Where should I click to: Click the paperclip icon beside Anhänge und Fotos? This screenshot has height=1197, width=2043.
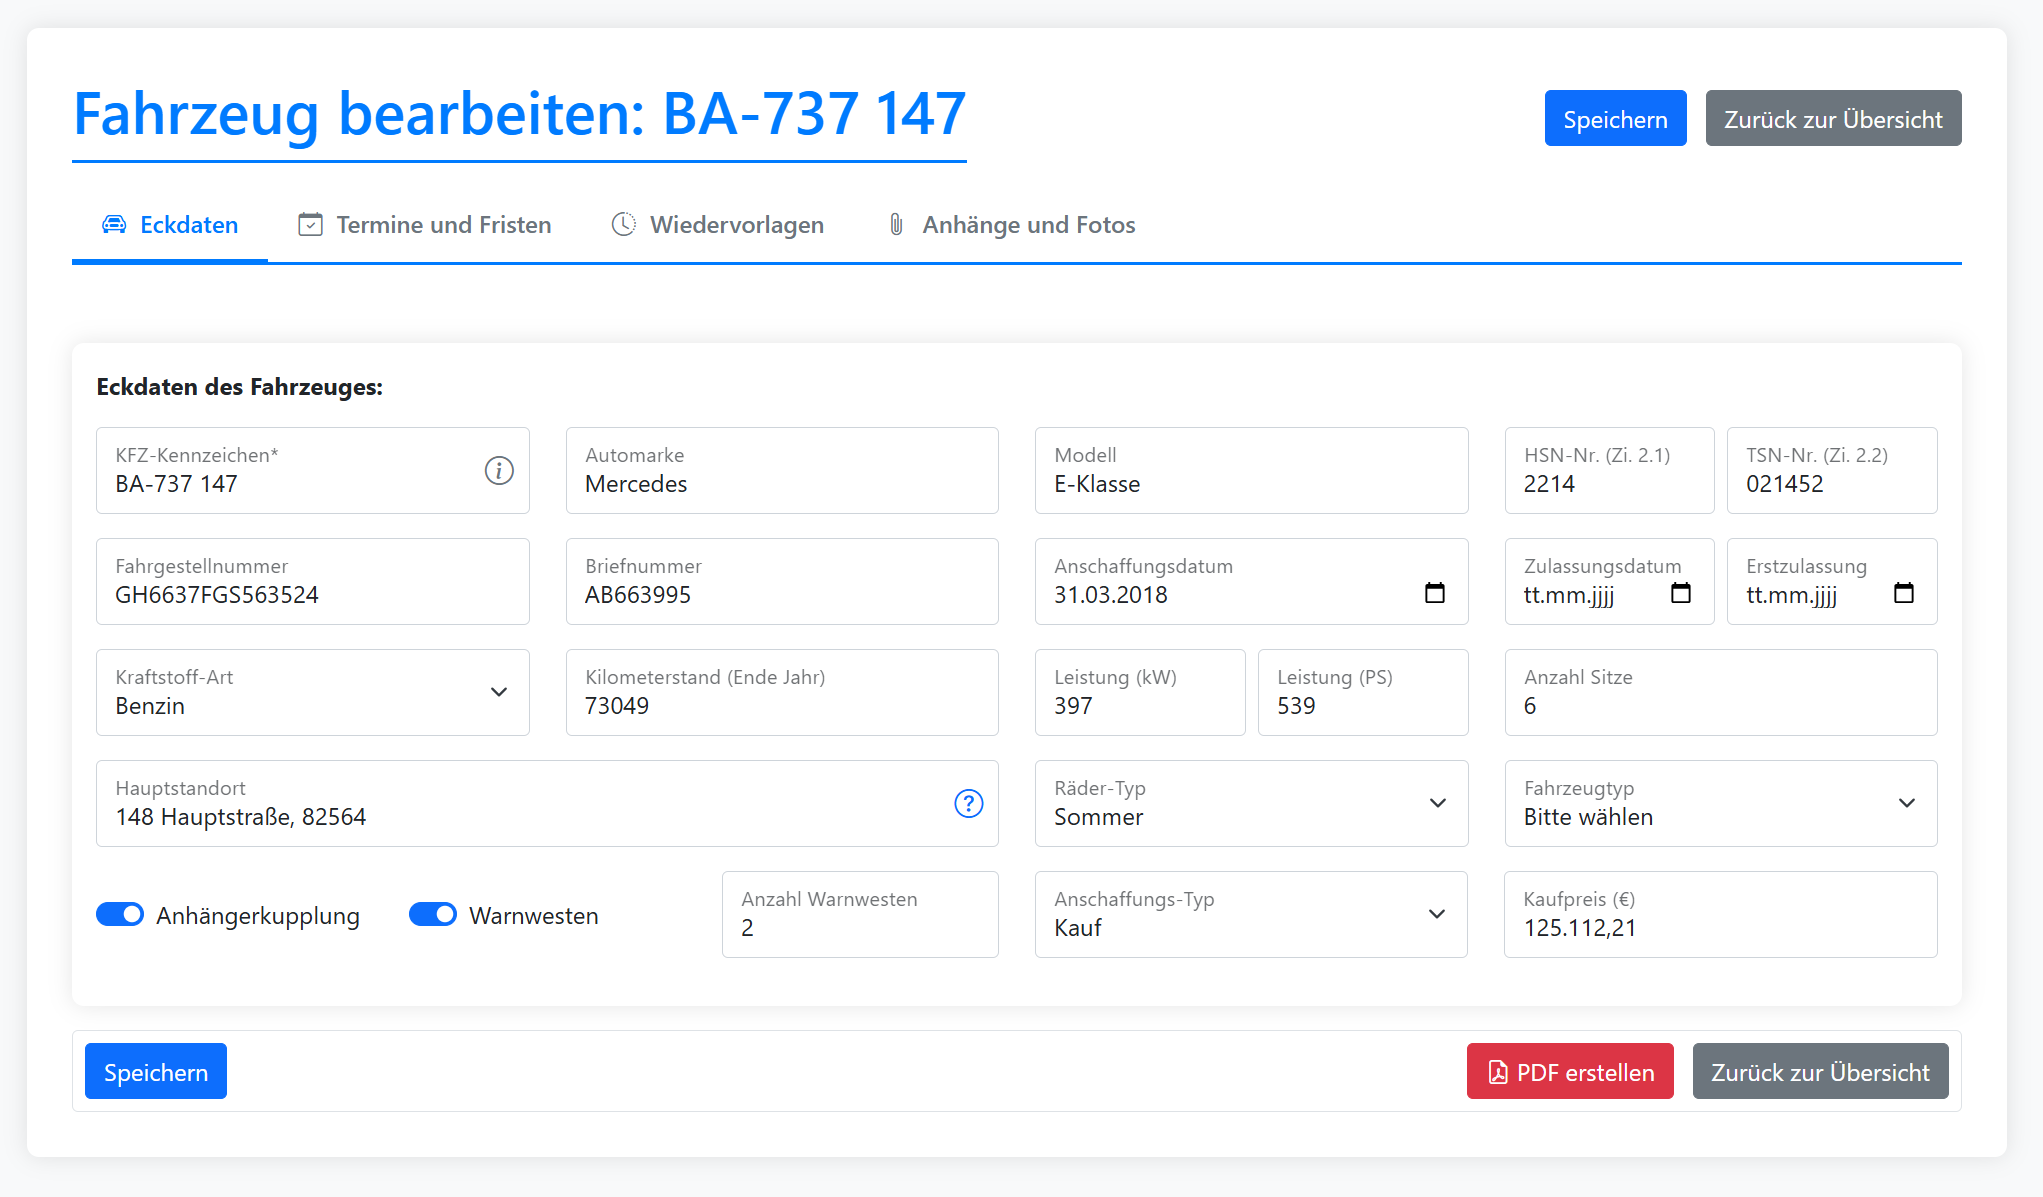click(895, 224)
